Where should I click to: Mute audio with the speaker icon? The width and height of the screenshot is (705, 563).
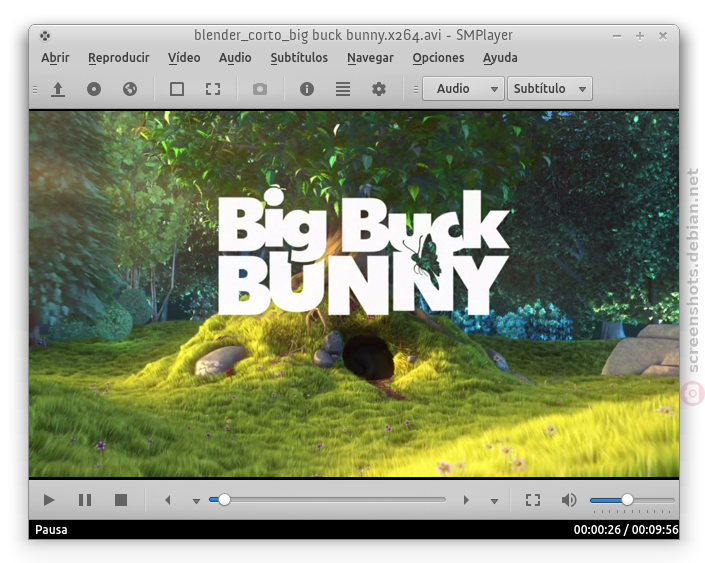(569, 500)
